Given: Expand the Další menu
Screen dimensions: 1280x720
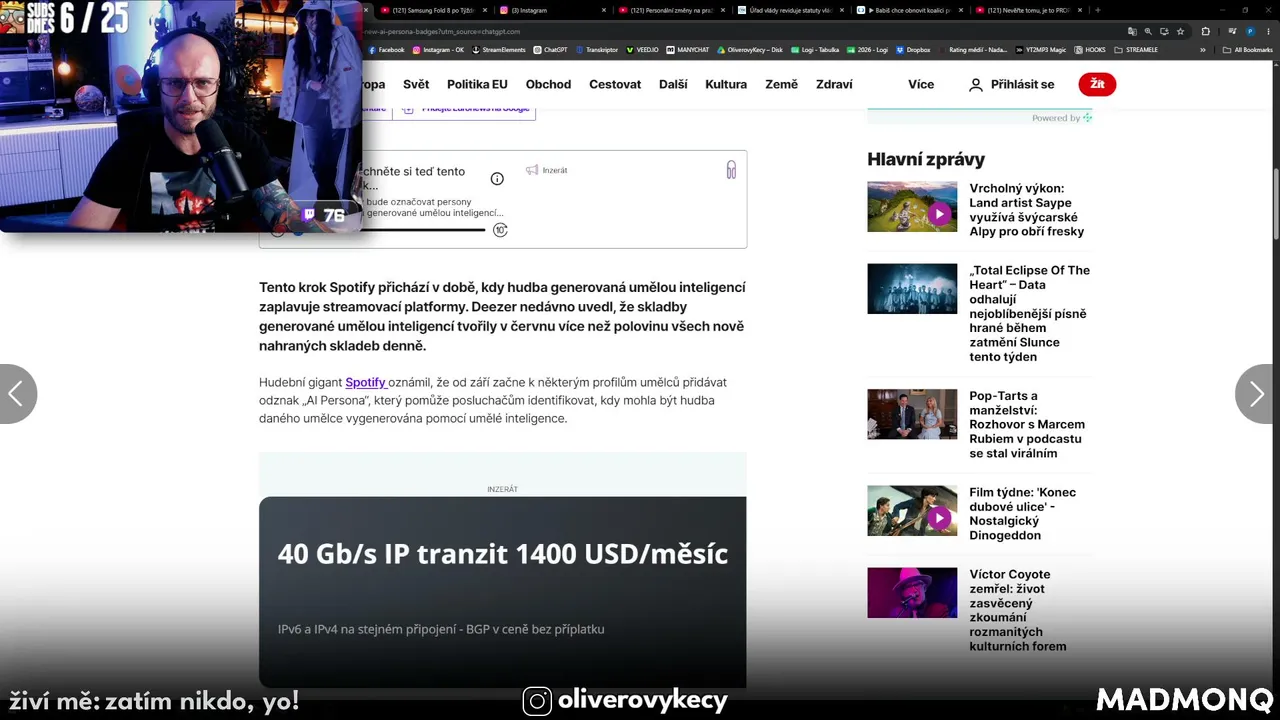Looking at the screenshot, I should [673, 84].
